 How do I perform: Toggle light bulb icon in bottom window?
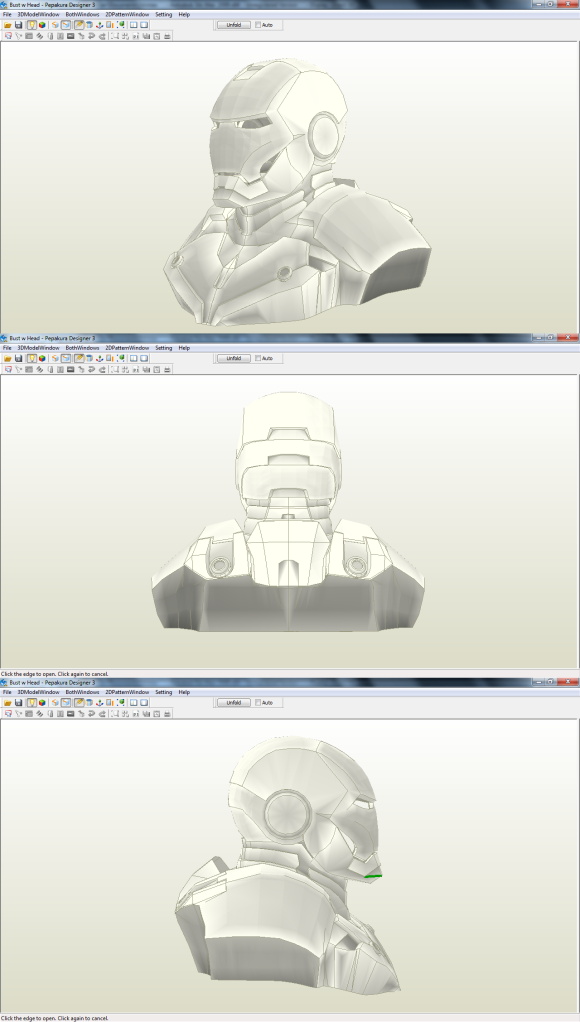(31, 703)
